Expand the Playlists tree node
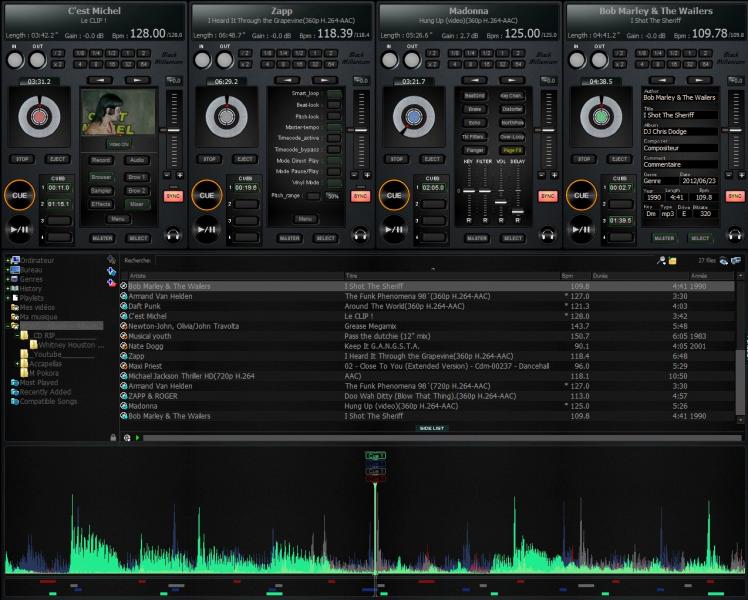748x600 pixels. click(8, 298)
